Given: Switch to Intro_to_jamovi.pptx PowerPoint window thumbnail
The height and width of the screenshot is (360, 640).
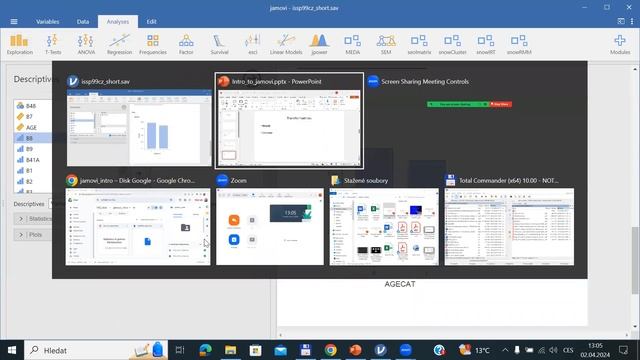Looking at the screenshot, I should tap(289, 128).
